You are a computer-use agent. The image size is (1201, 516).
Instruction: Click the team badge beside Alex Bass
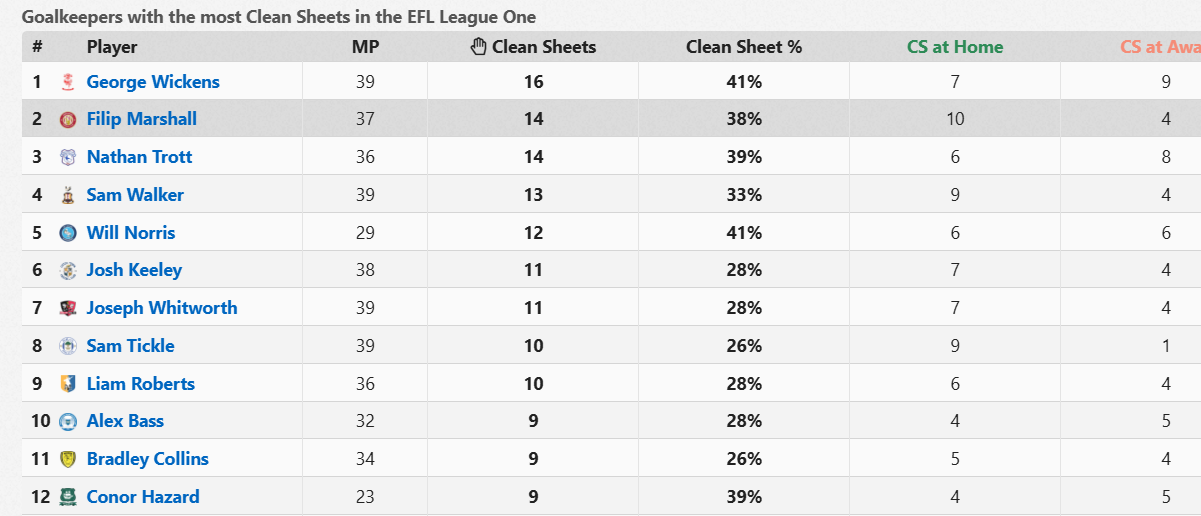(68, 421)
